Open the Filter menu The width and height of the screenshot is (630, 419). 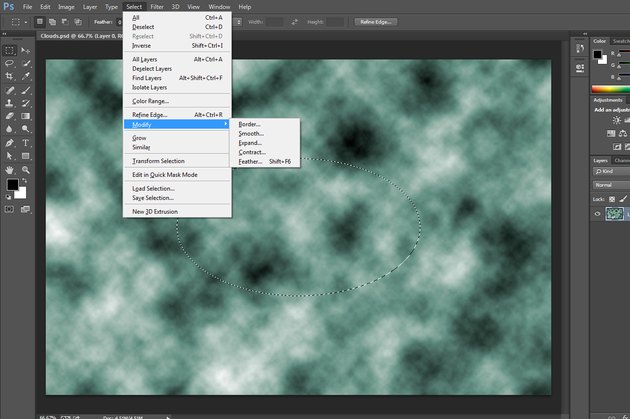pyautogui.click(x=157, y=7)
